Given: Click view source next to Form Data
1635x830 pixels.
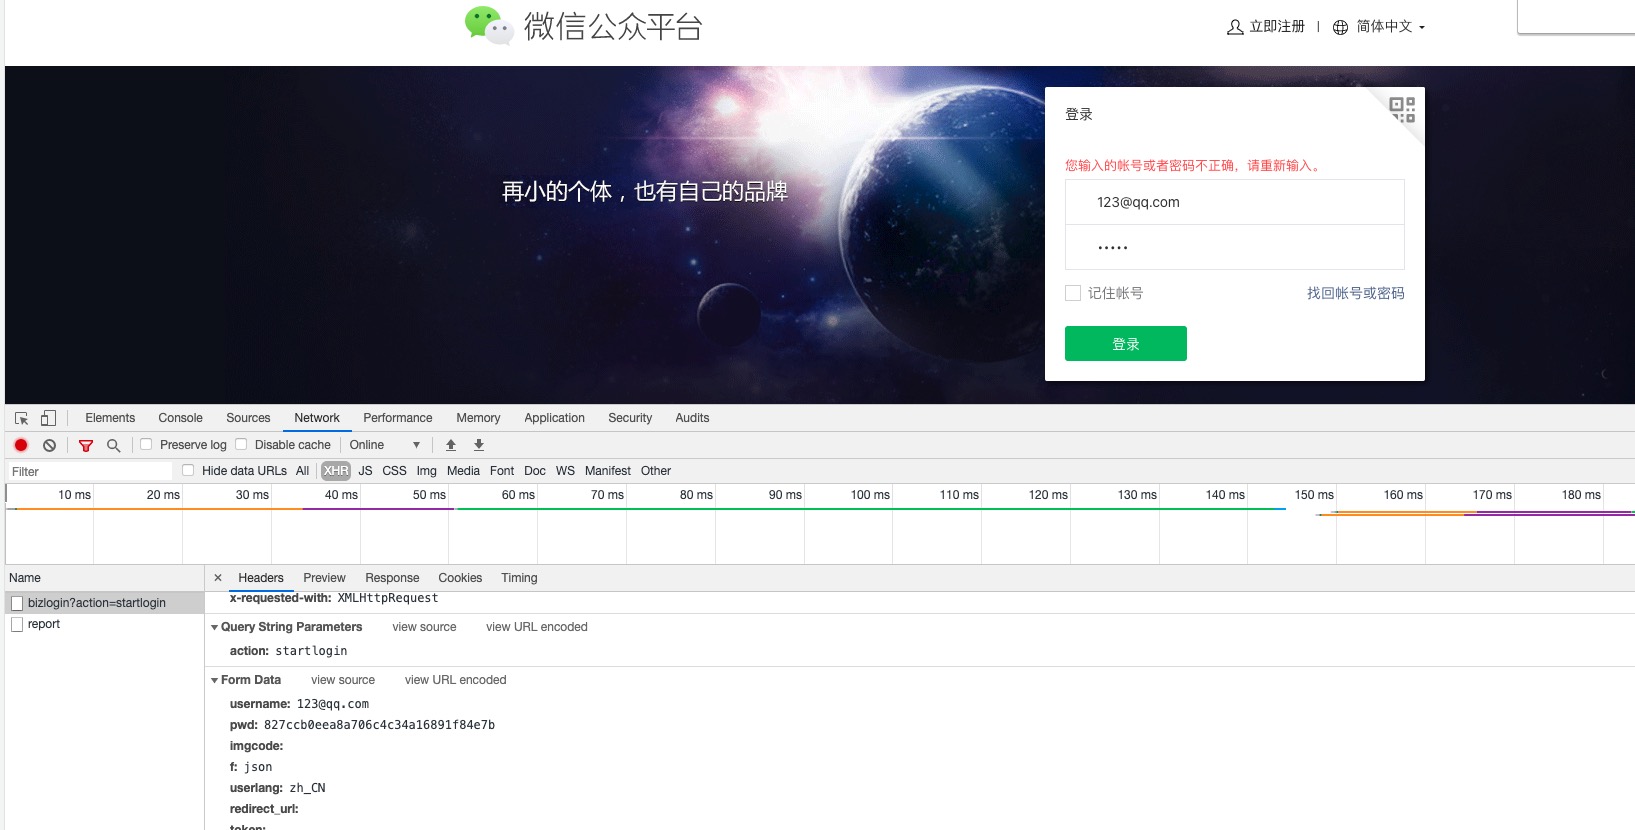Looking at the screenshot, I should point(343,680).
